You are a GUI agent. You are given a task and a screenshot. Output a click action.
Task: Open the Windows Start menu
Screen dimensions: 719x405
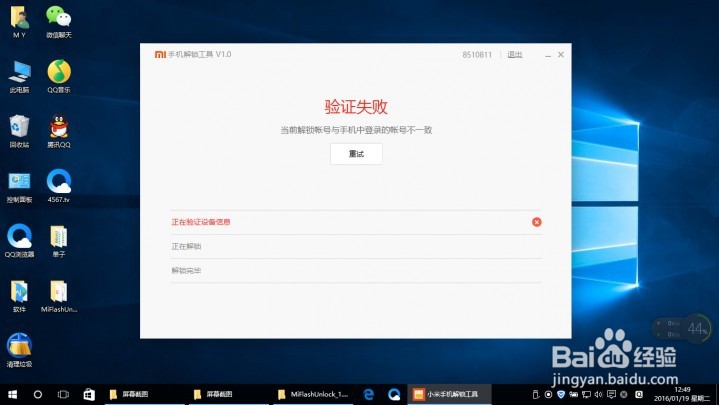(x=12, y=394)
